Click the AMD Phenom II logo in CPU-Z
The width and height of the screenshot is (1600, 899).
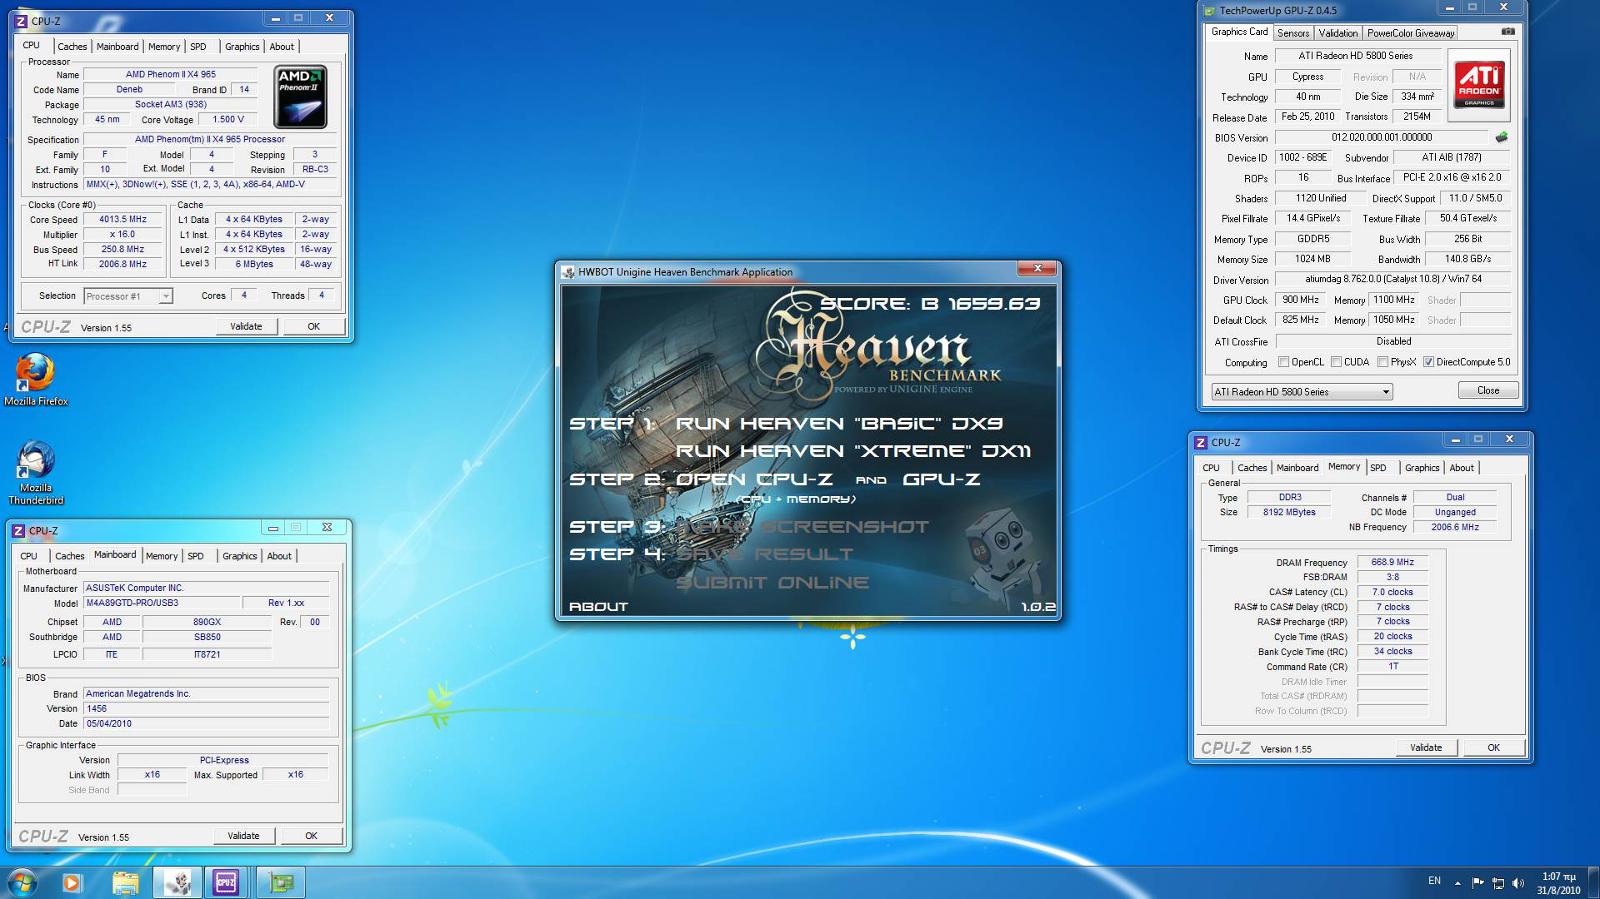click(x=300, y=97)
